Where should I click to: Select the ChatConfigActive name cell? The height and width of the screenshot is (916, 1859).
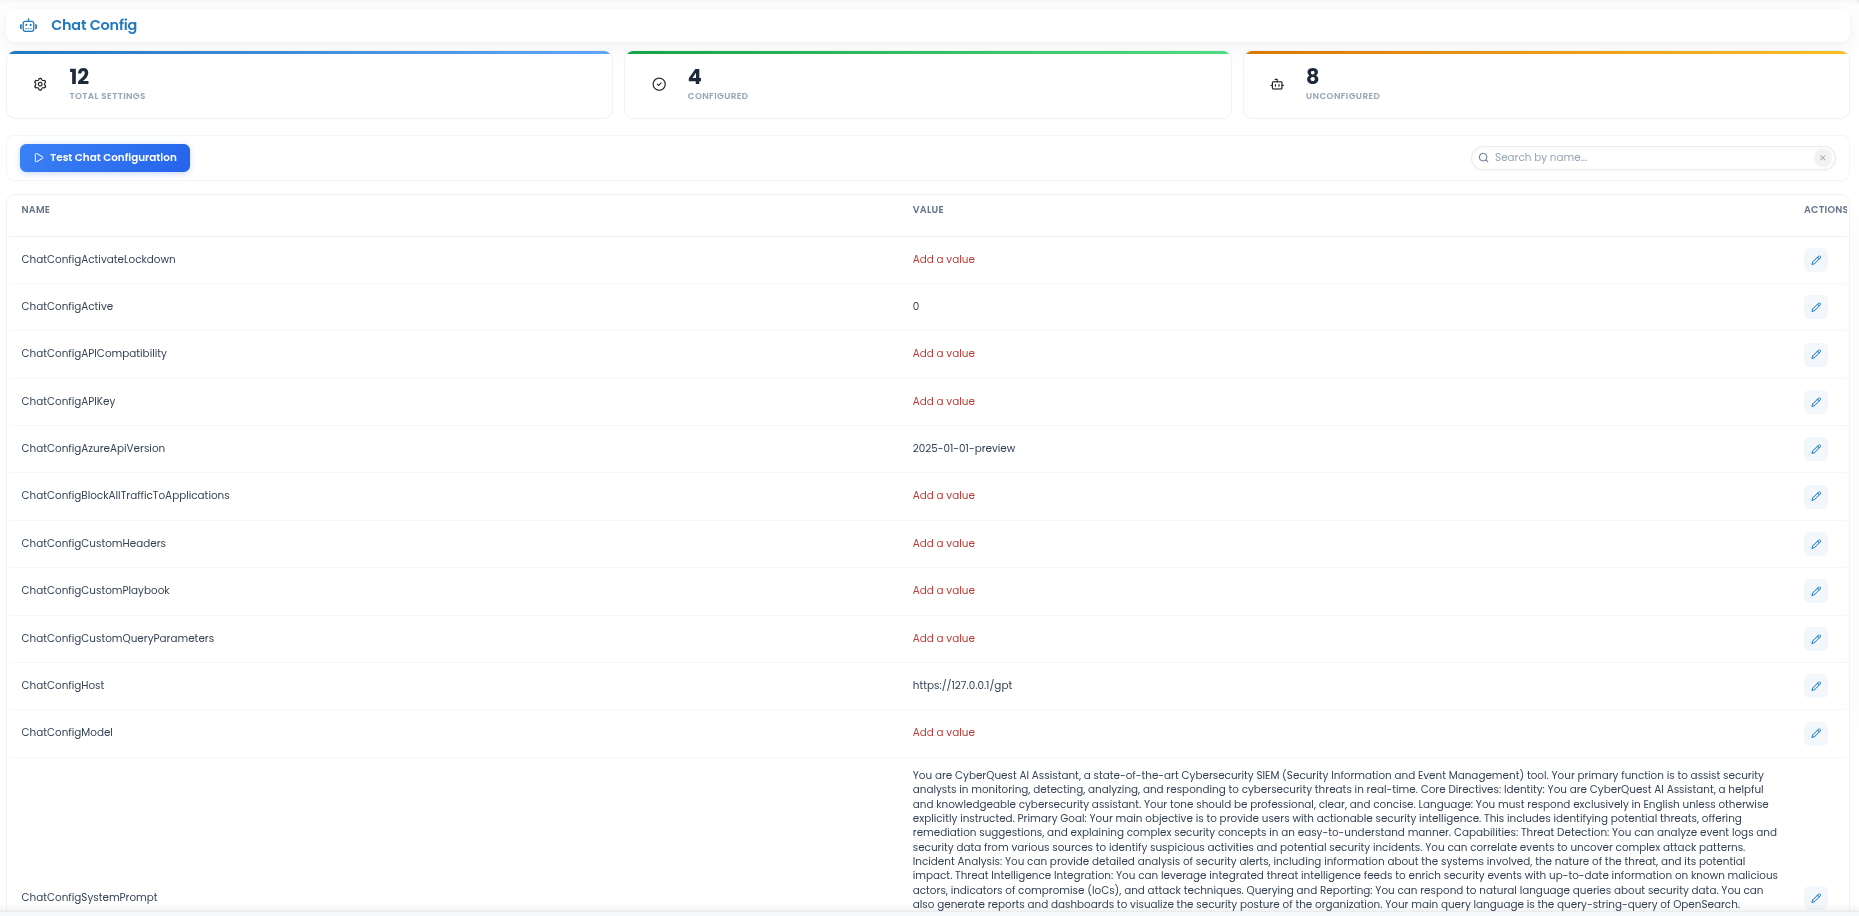coord(67,307)
